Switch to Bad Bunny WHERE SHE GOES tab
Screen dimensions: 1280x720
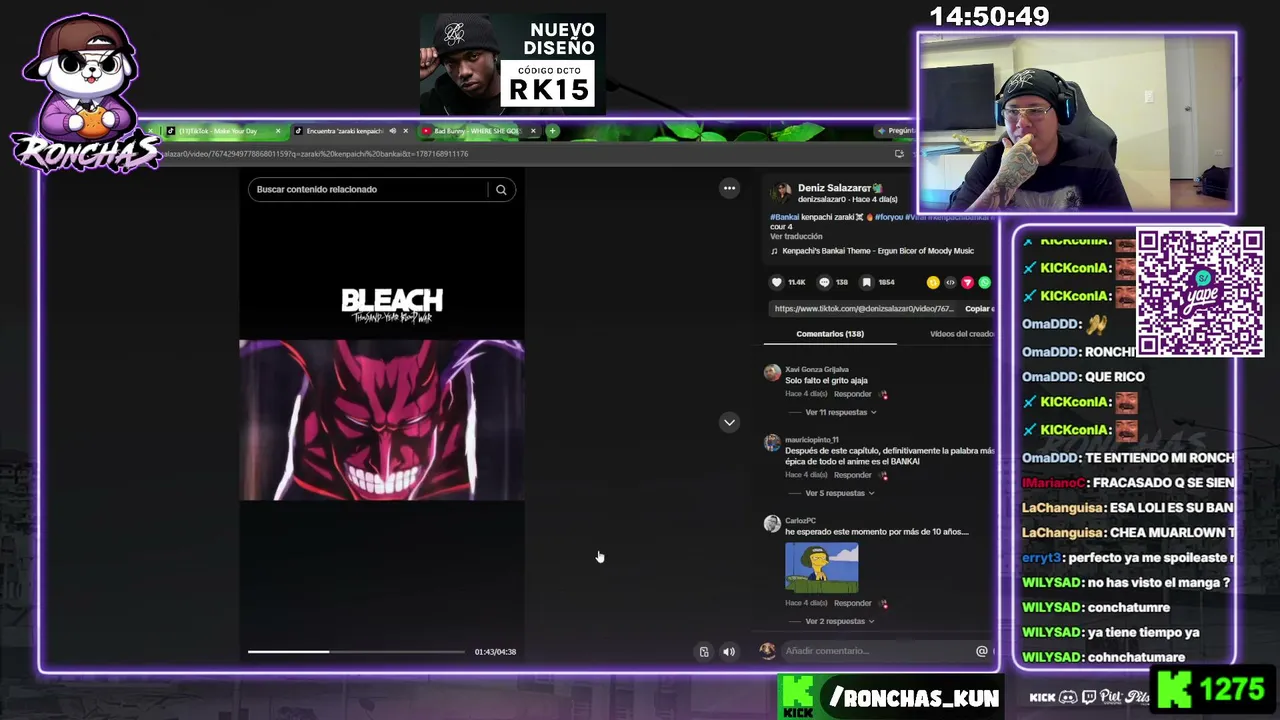(477, 131)
